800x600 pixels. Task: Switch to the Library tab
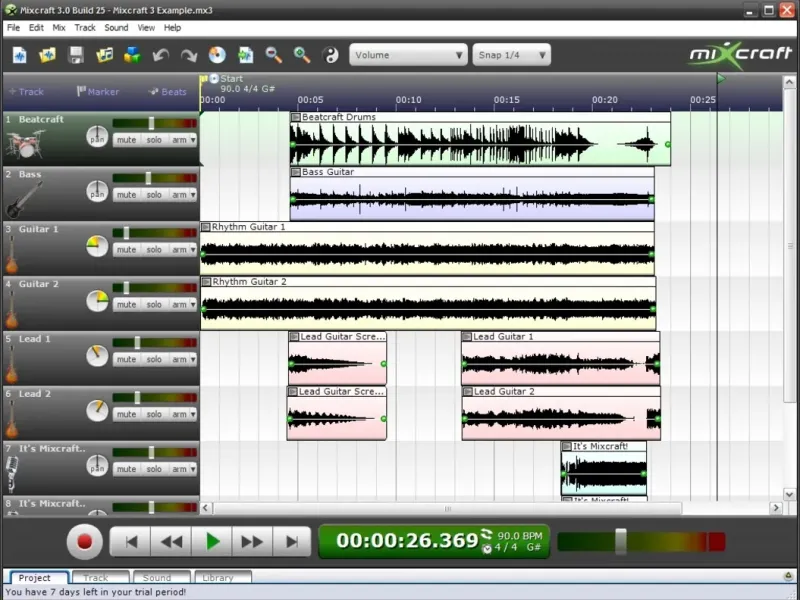pyautogui.click(x=223, y=578)
